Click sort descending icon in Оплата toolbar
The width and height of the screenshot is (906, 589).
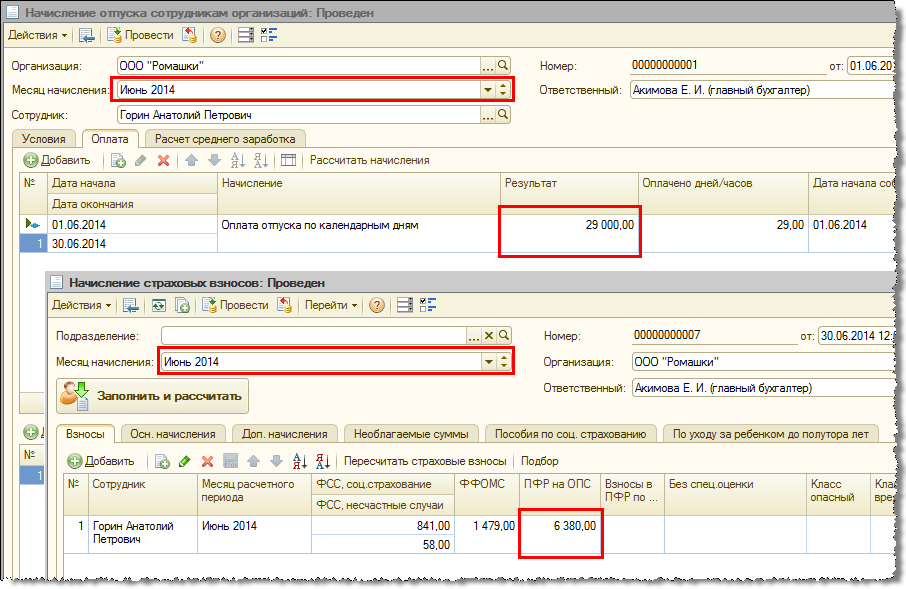261,160
